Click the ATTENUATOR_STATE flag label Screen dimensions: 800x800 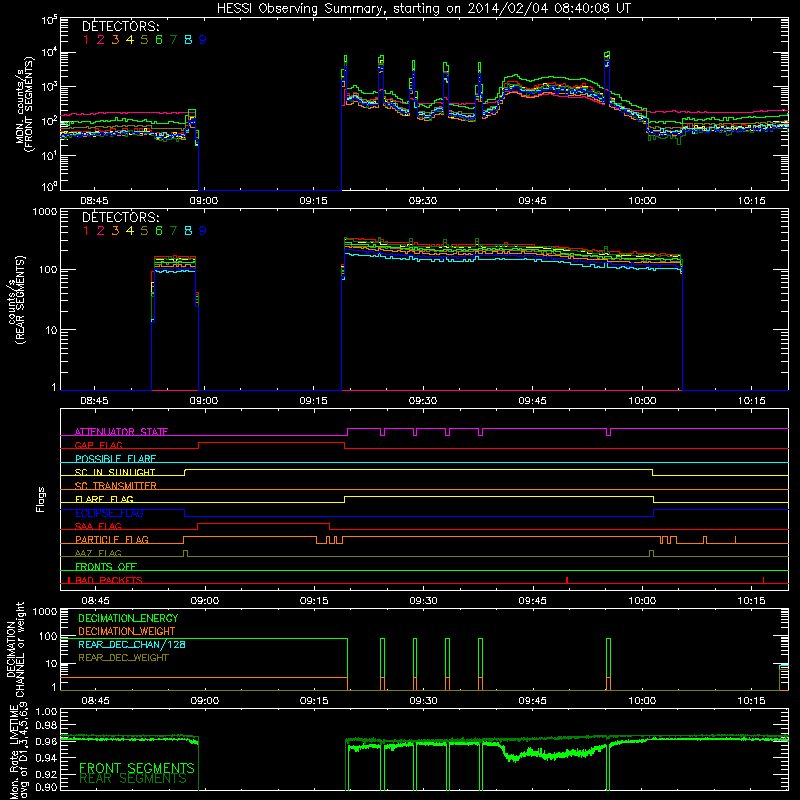tap(121, 432)
